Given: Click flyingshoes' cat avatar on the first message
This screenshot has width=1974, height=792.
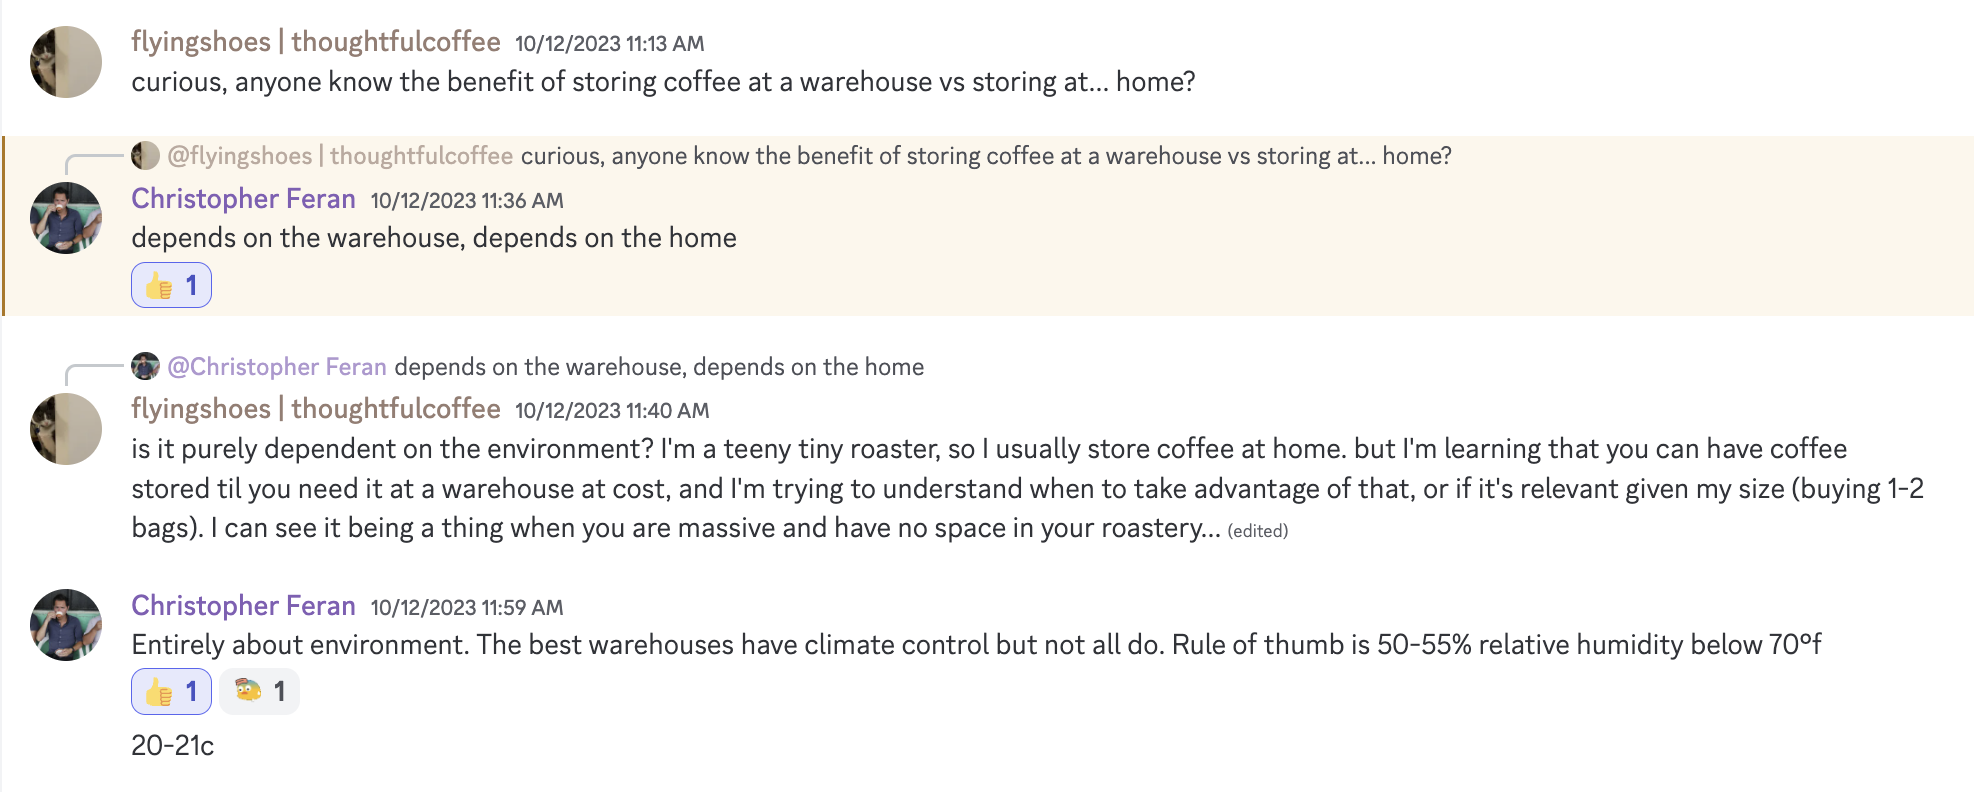Looking at the screenshot, I should (x=64, y=61).
